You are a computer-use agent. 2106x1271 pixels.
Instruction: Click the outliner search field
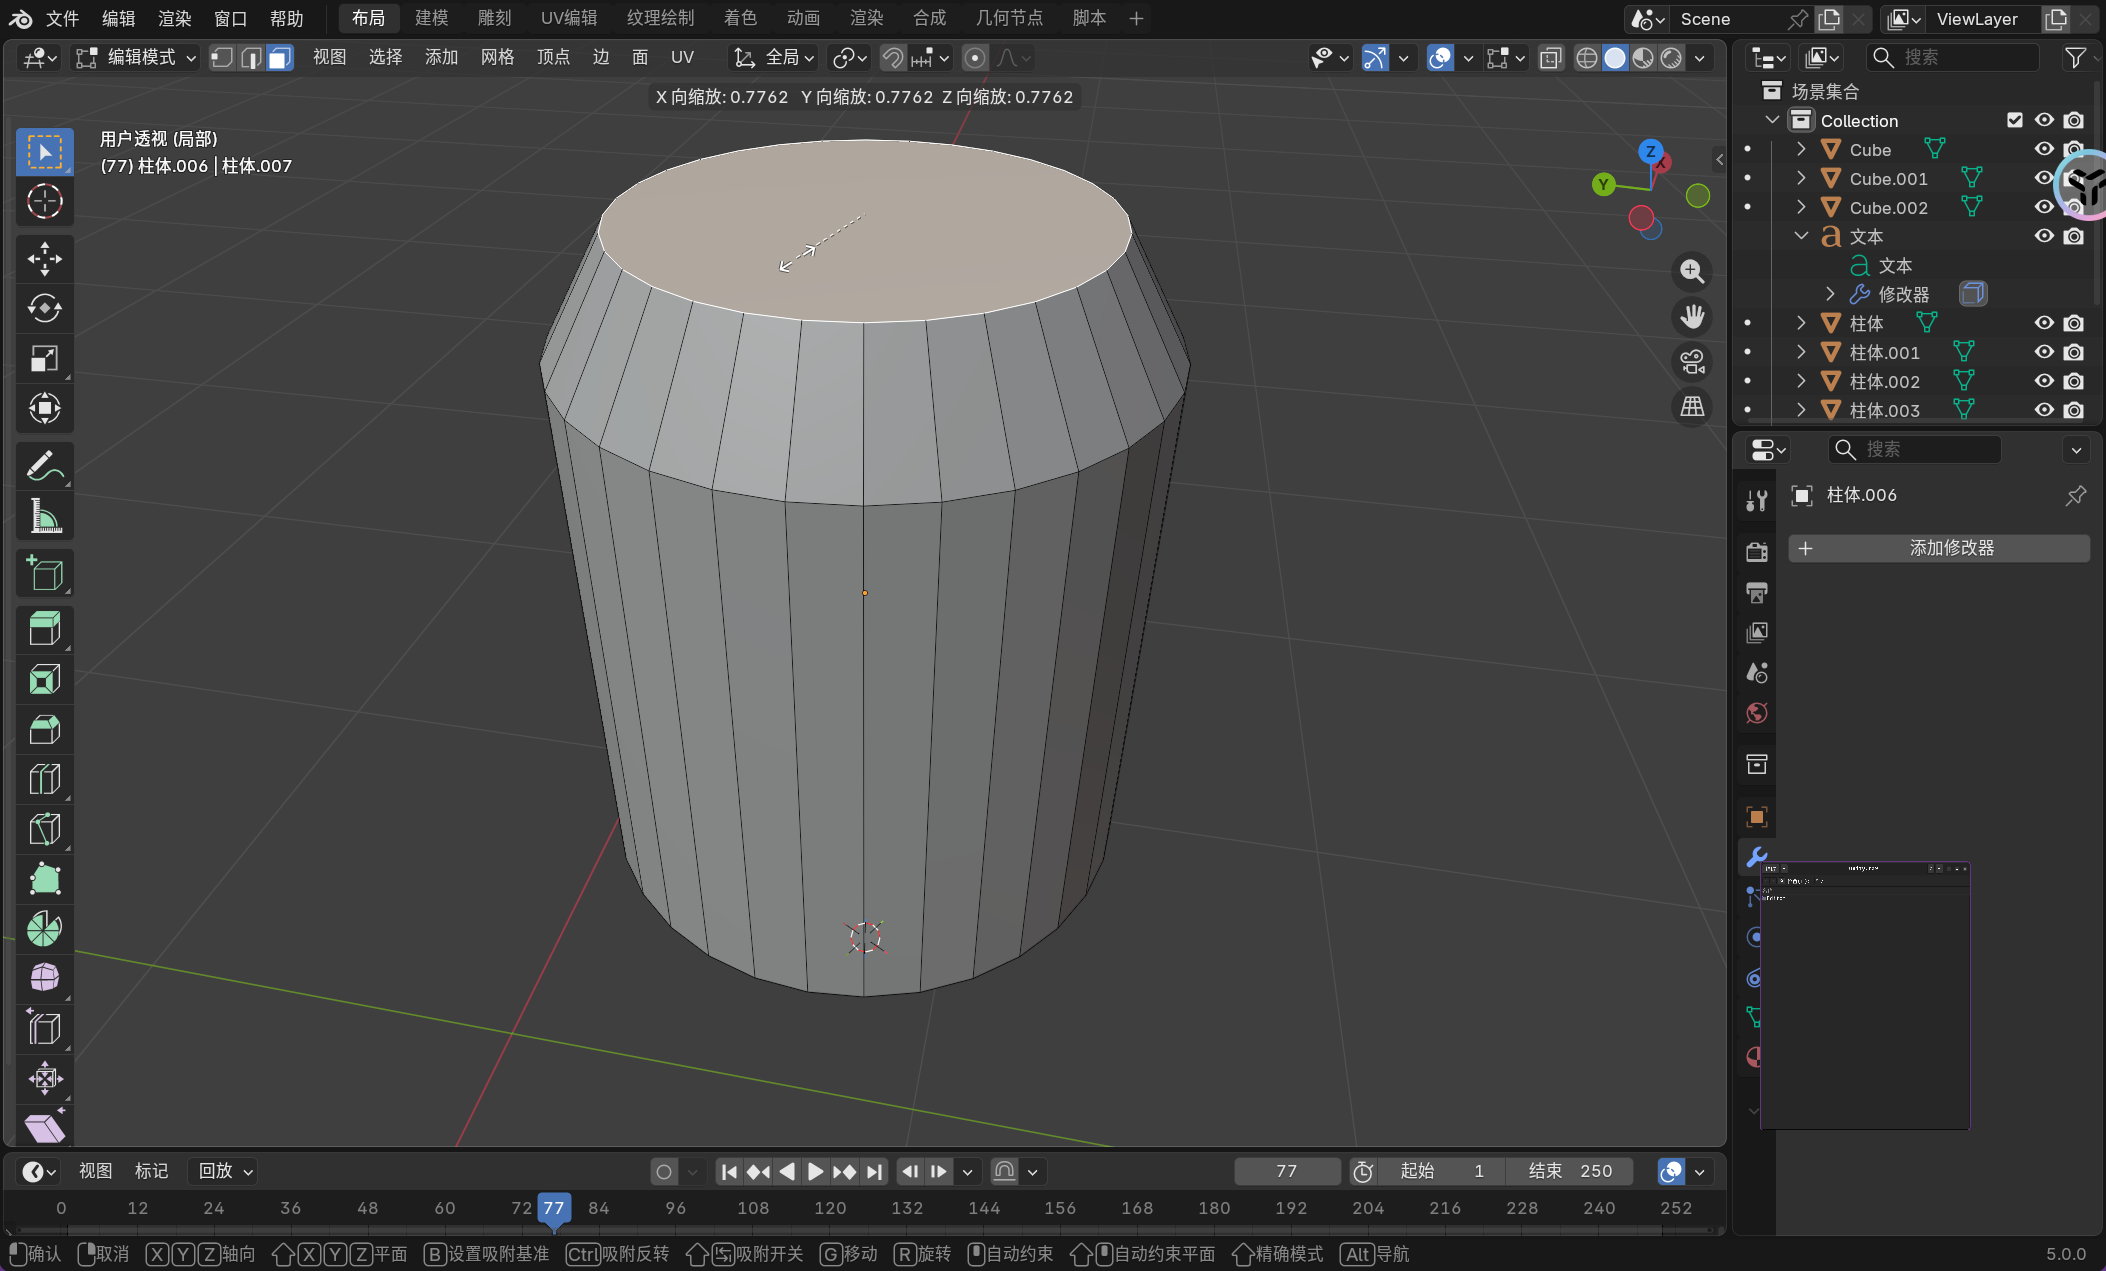(1952, 58)
